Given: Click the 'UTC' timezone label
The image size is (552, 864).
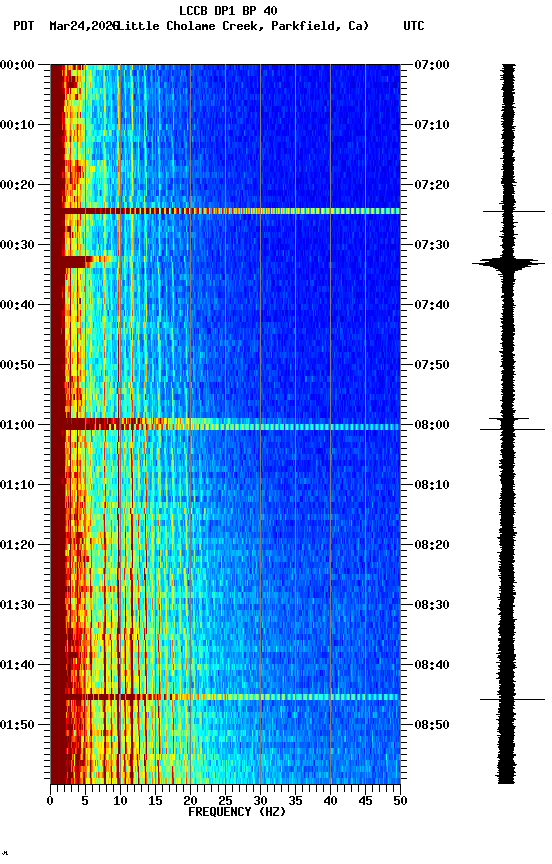Looking at the screenshot, I should 414,26.
